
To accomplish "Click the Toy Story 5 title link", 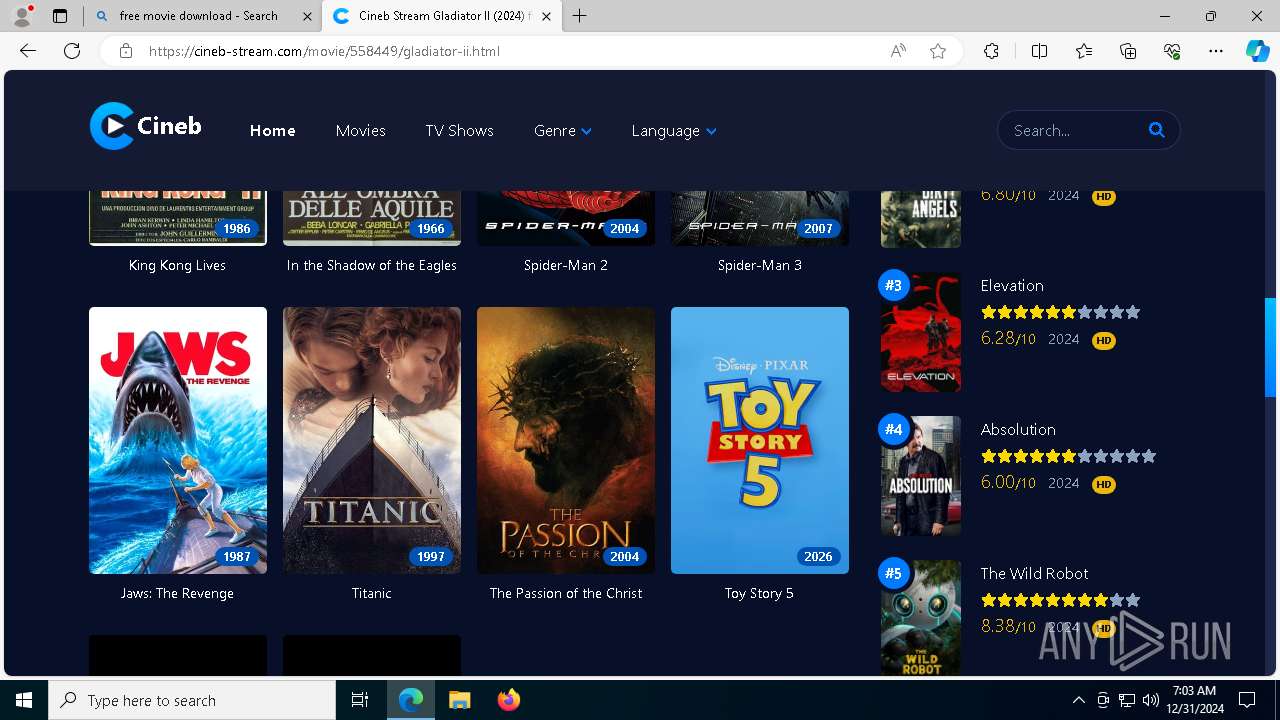I will pos(759,593).
